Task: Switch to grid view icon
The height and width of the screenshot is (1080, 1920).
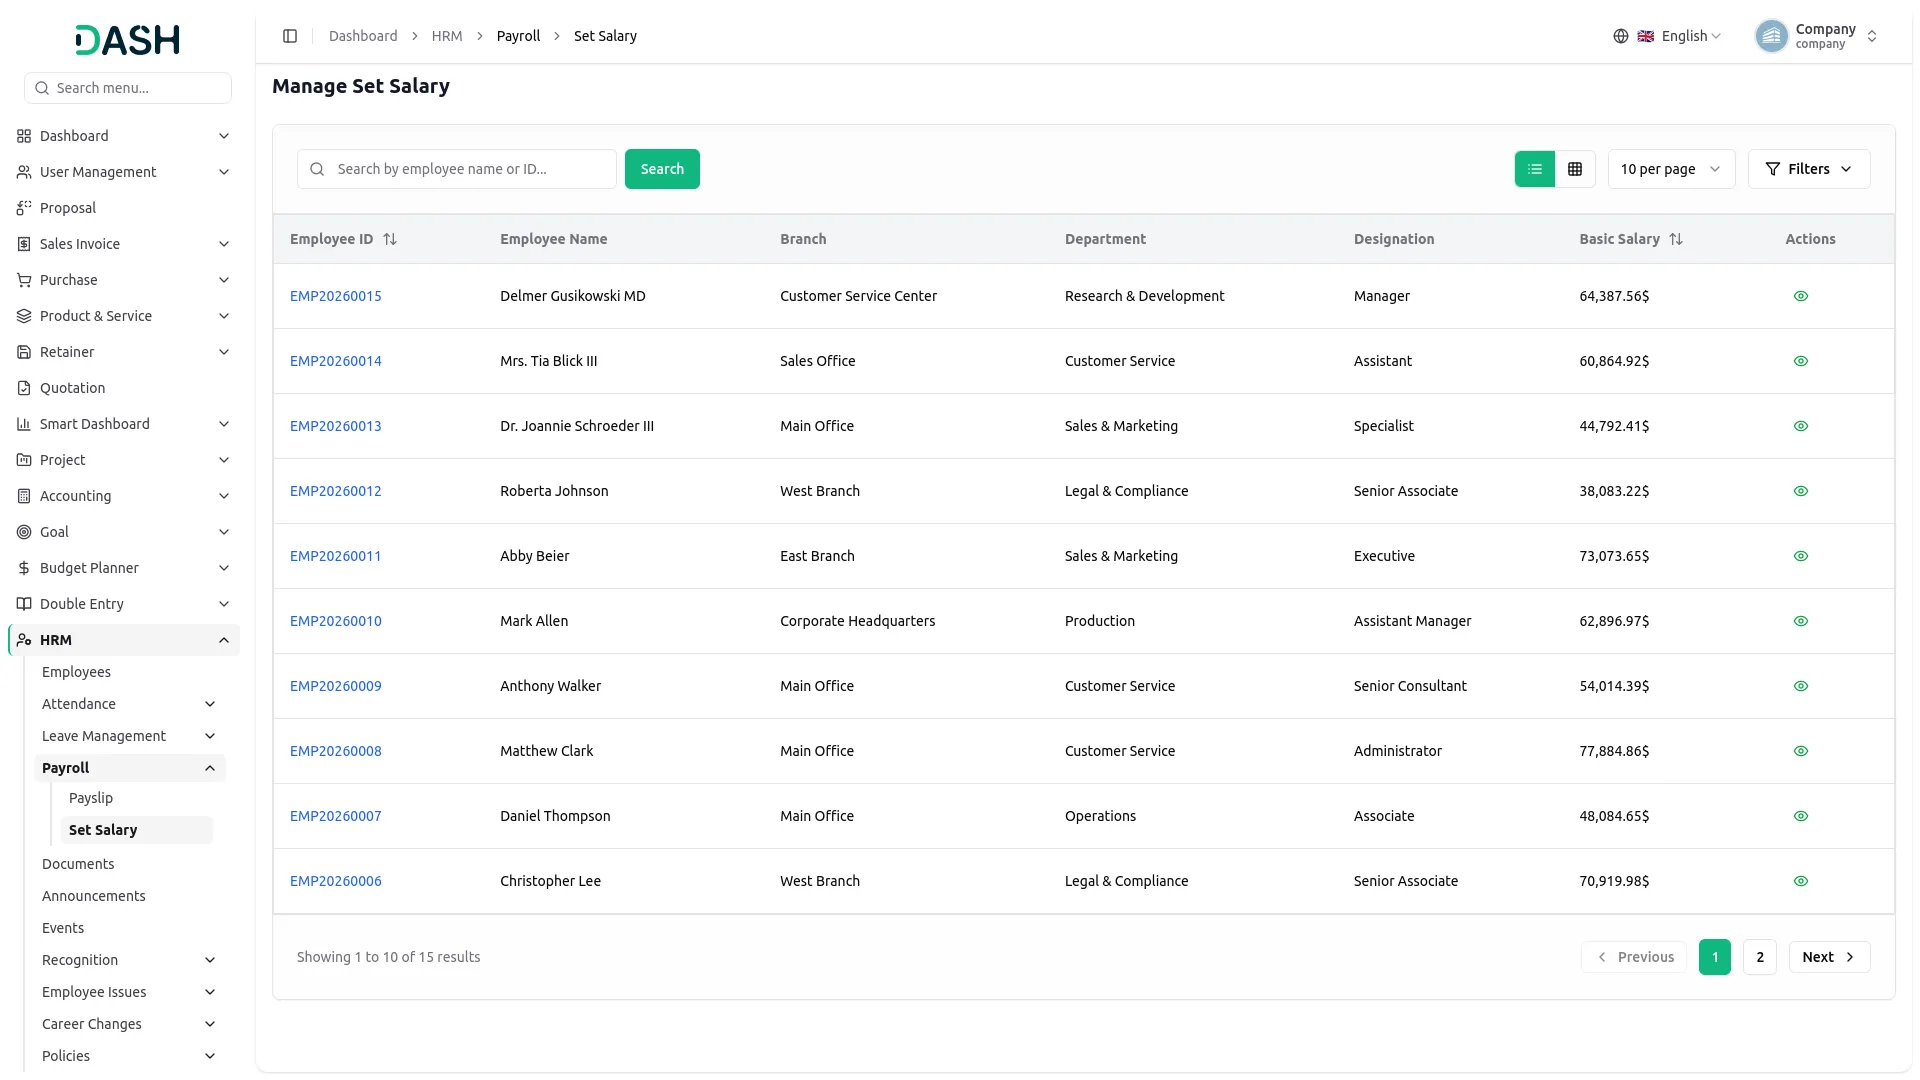Action: click(1575, 169)
